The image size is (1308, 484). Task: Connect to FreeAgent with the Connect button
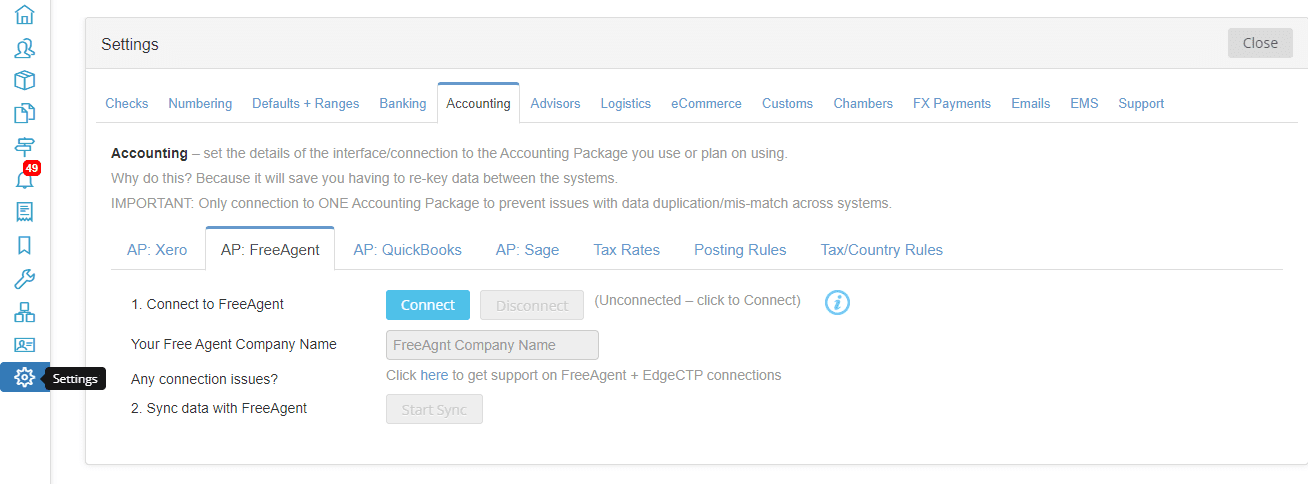(x=428, y=305)
